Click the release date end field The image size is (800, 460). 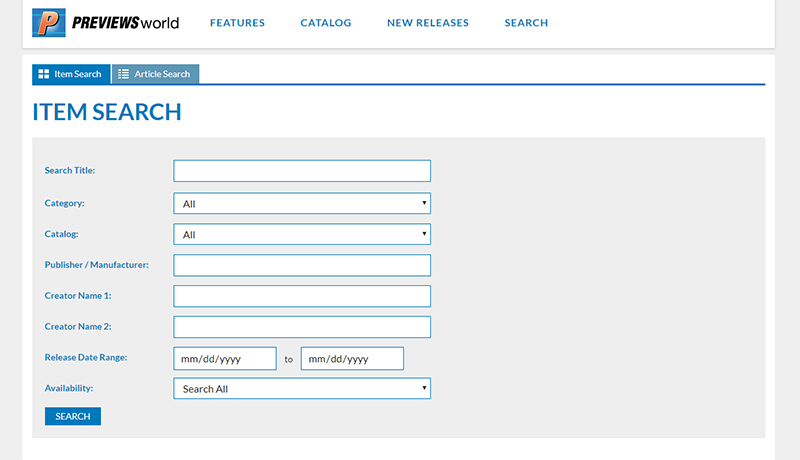click(352, 359)
